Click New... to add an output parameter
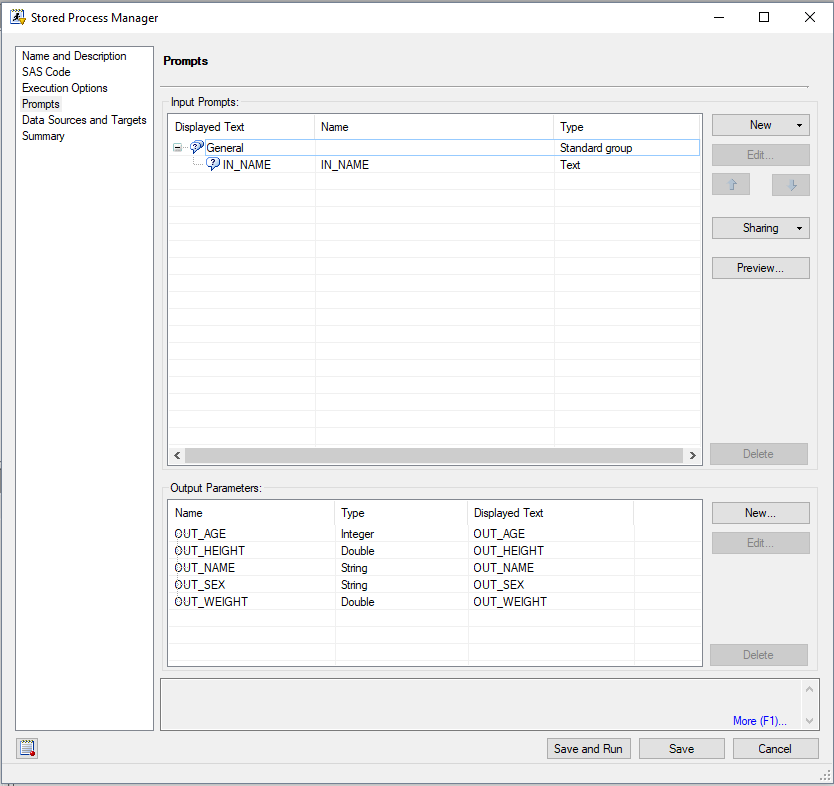The image size is (834, 786). pyautogui.click(x=760, y=512)
